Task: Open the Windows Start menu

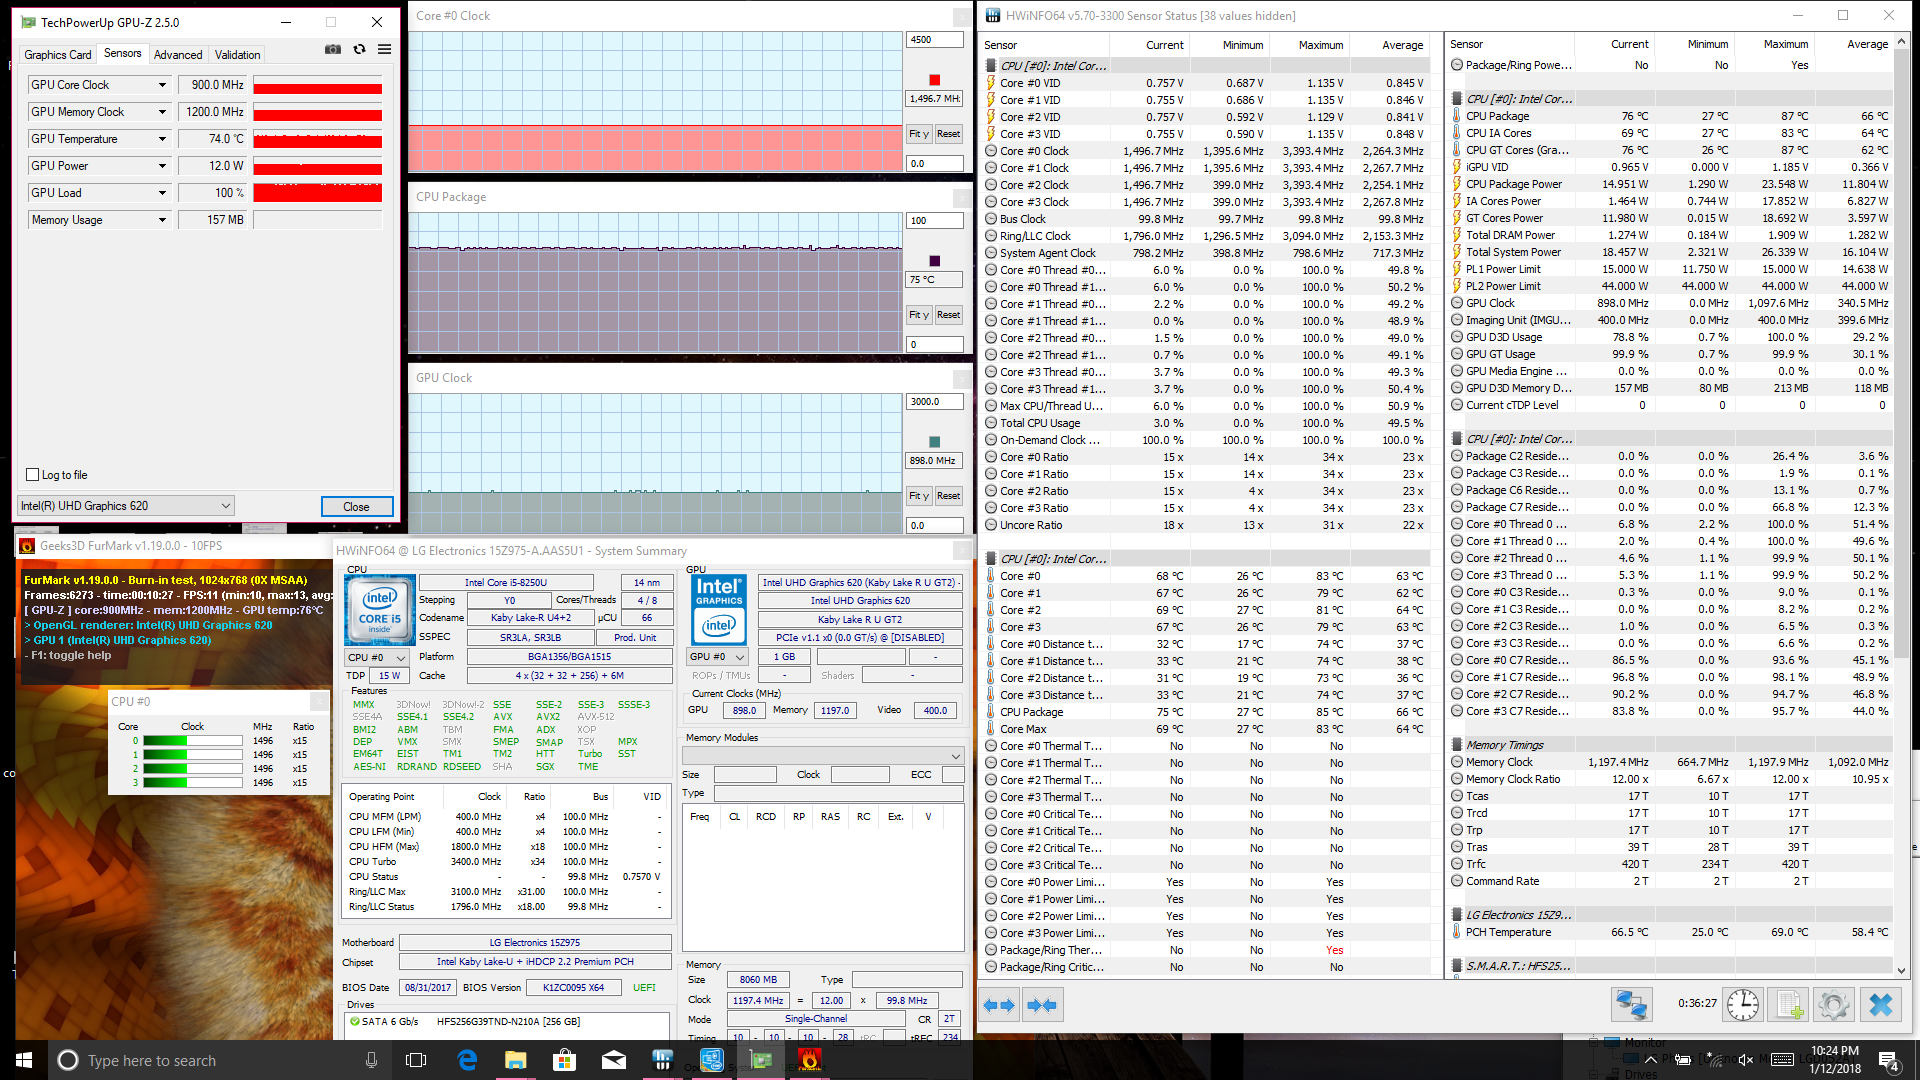Action: 24,1060
